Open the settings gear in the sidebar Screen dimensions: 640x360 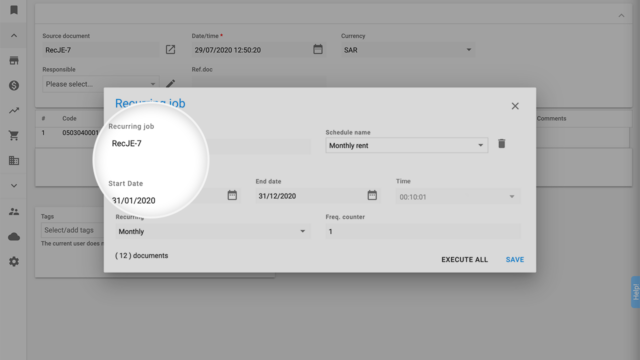click(14, 261)
